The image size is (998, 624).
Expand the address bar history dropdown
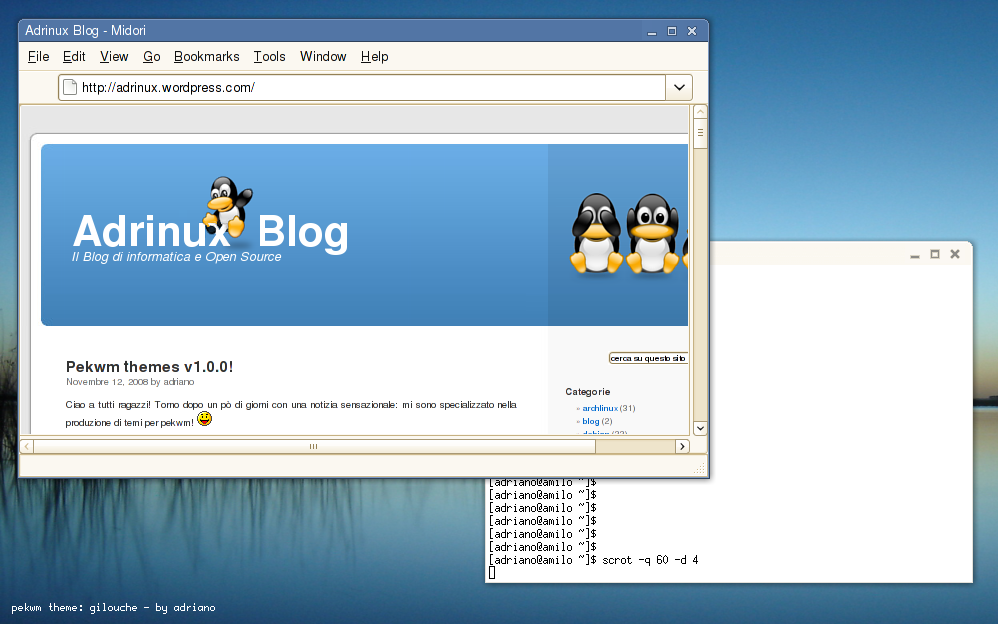point(679,87)
